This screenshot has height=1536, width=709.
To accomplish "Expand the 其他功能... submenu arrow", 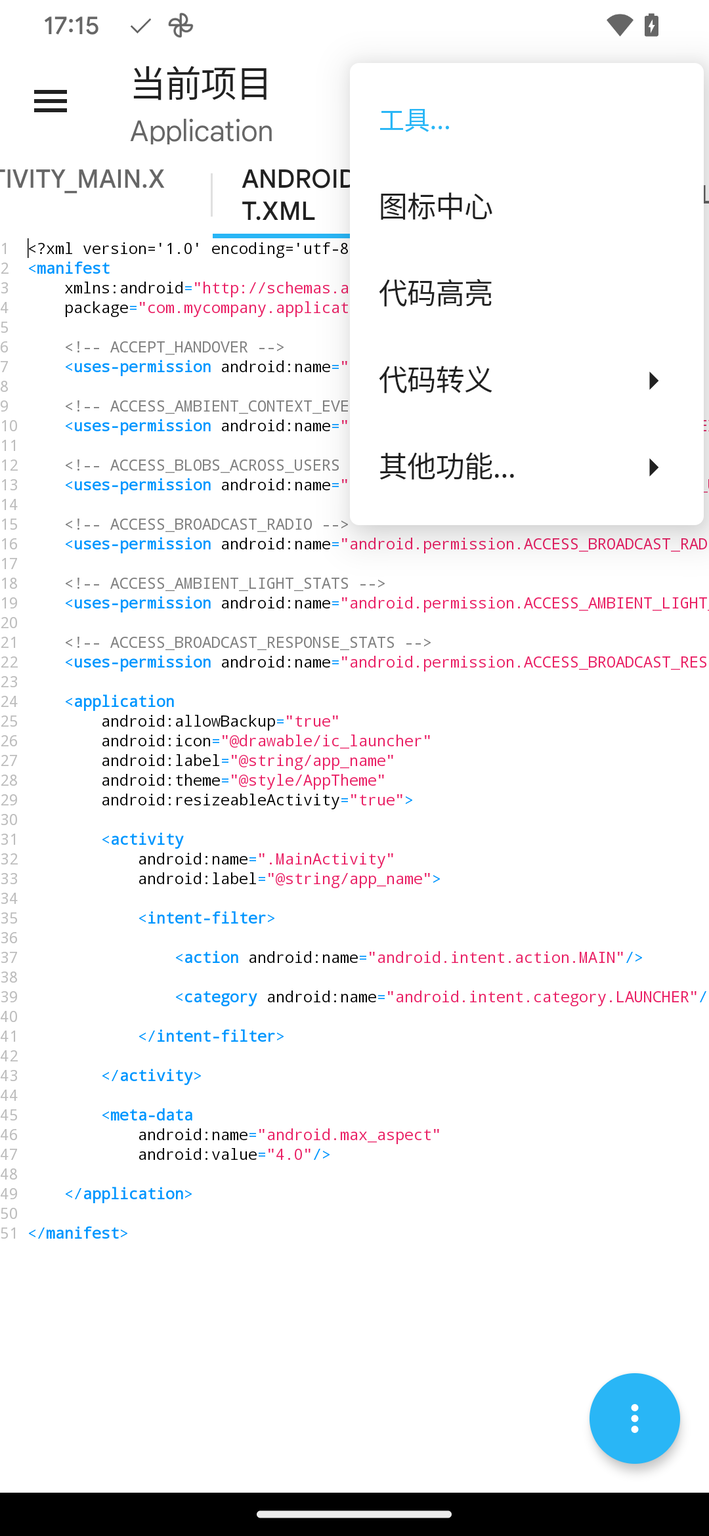I will click(653, 467).
